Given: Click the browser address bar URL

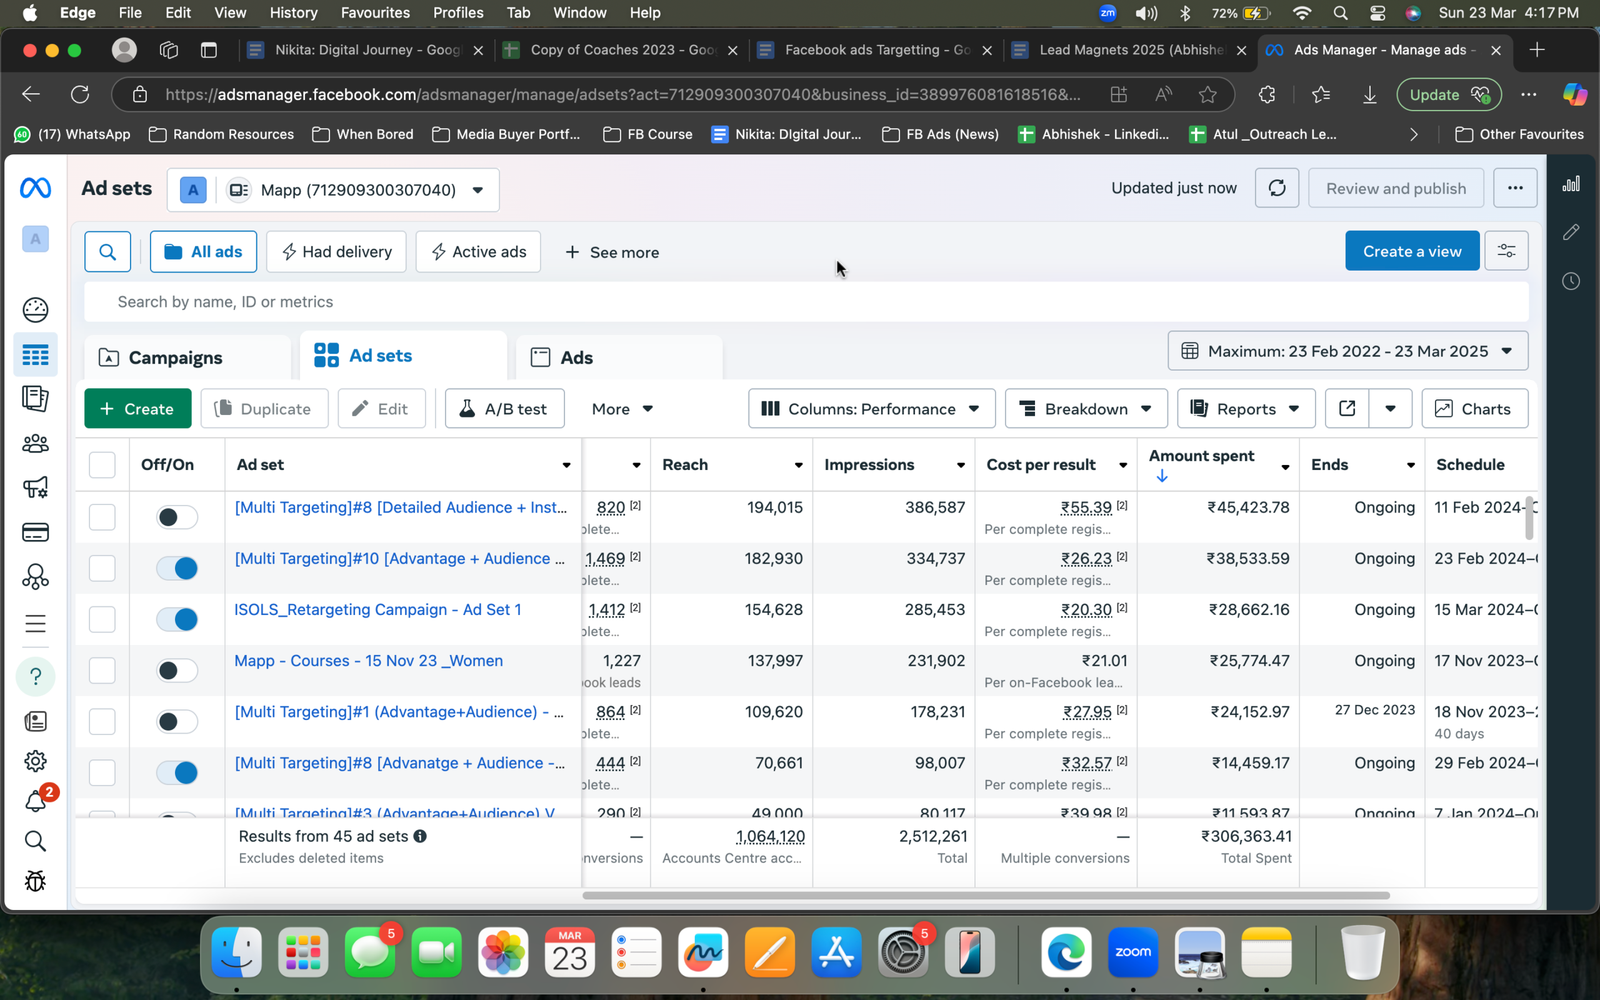Looking at the screenshot, I should pyautogui.click(x=622, y=95).
